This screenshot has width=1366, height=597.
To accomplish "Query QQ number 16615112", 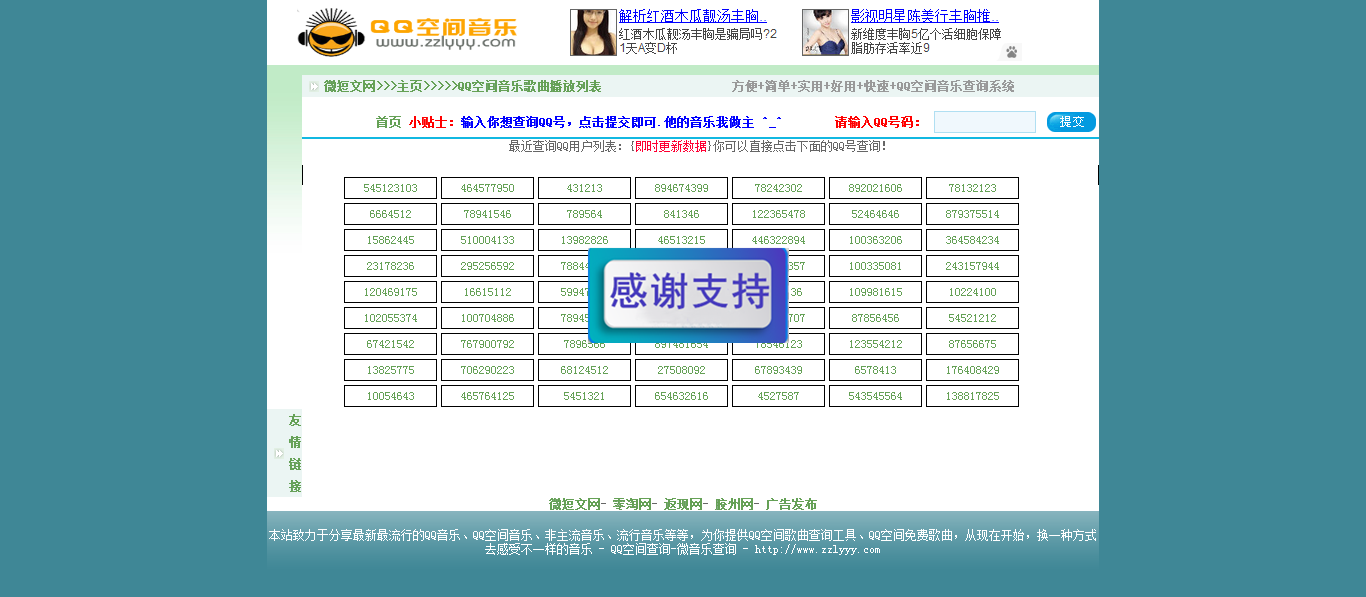I will coord(487,292).
